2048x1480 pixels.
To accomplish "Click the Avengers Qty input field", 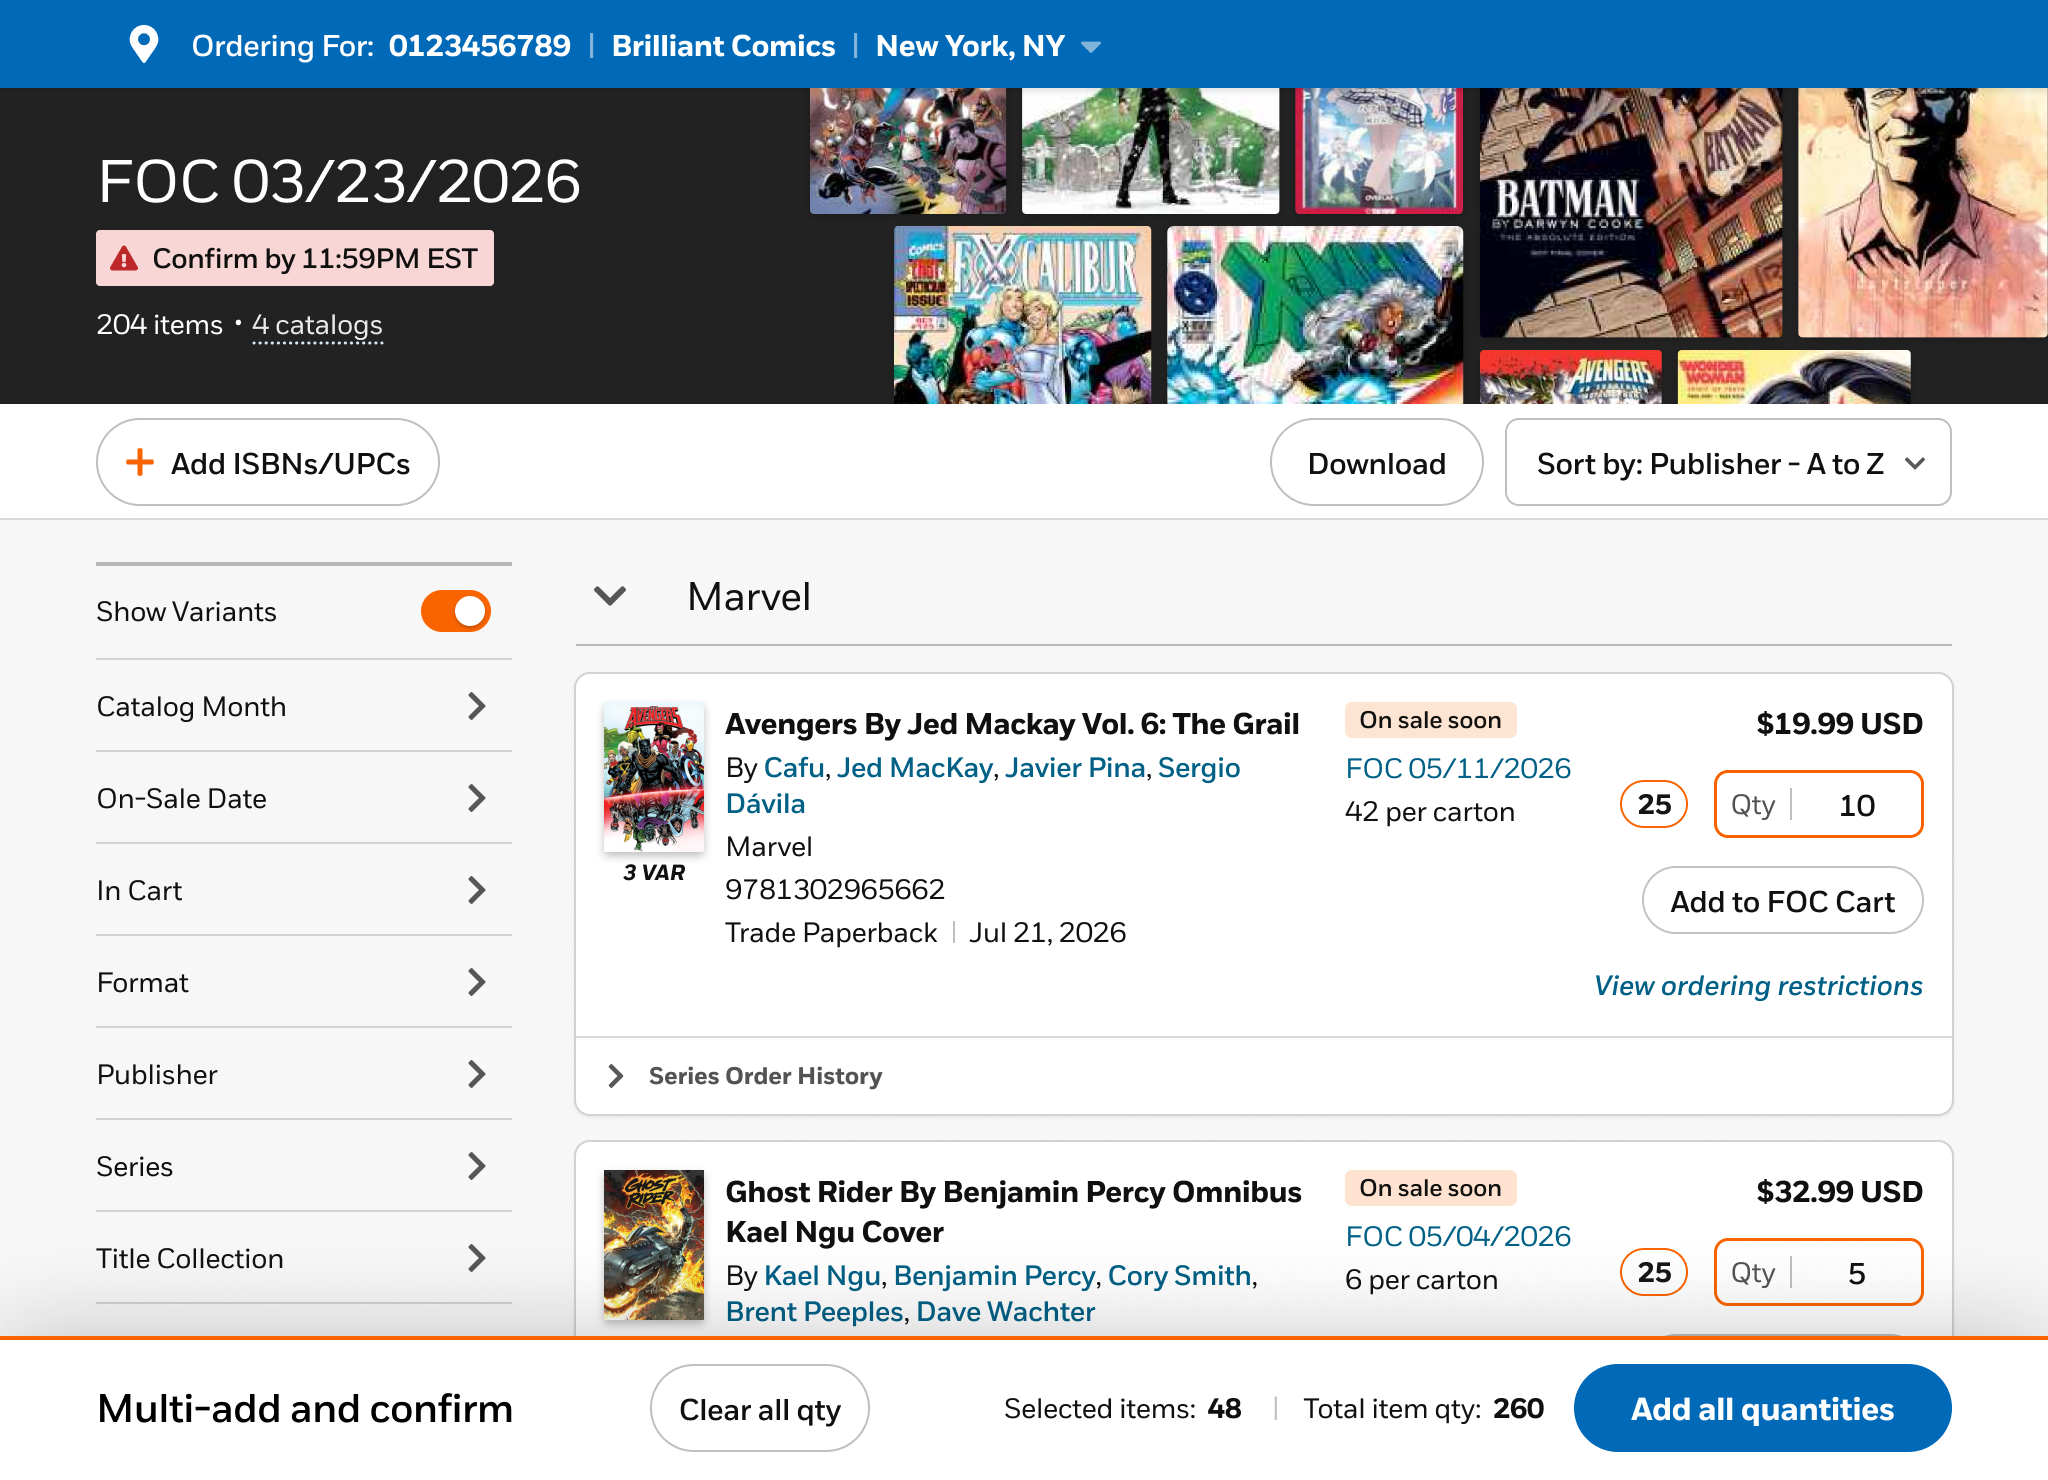I will [x=1855, y=805].
